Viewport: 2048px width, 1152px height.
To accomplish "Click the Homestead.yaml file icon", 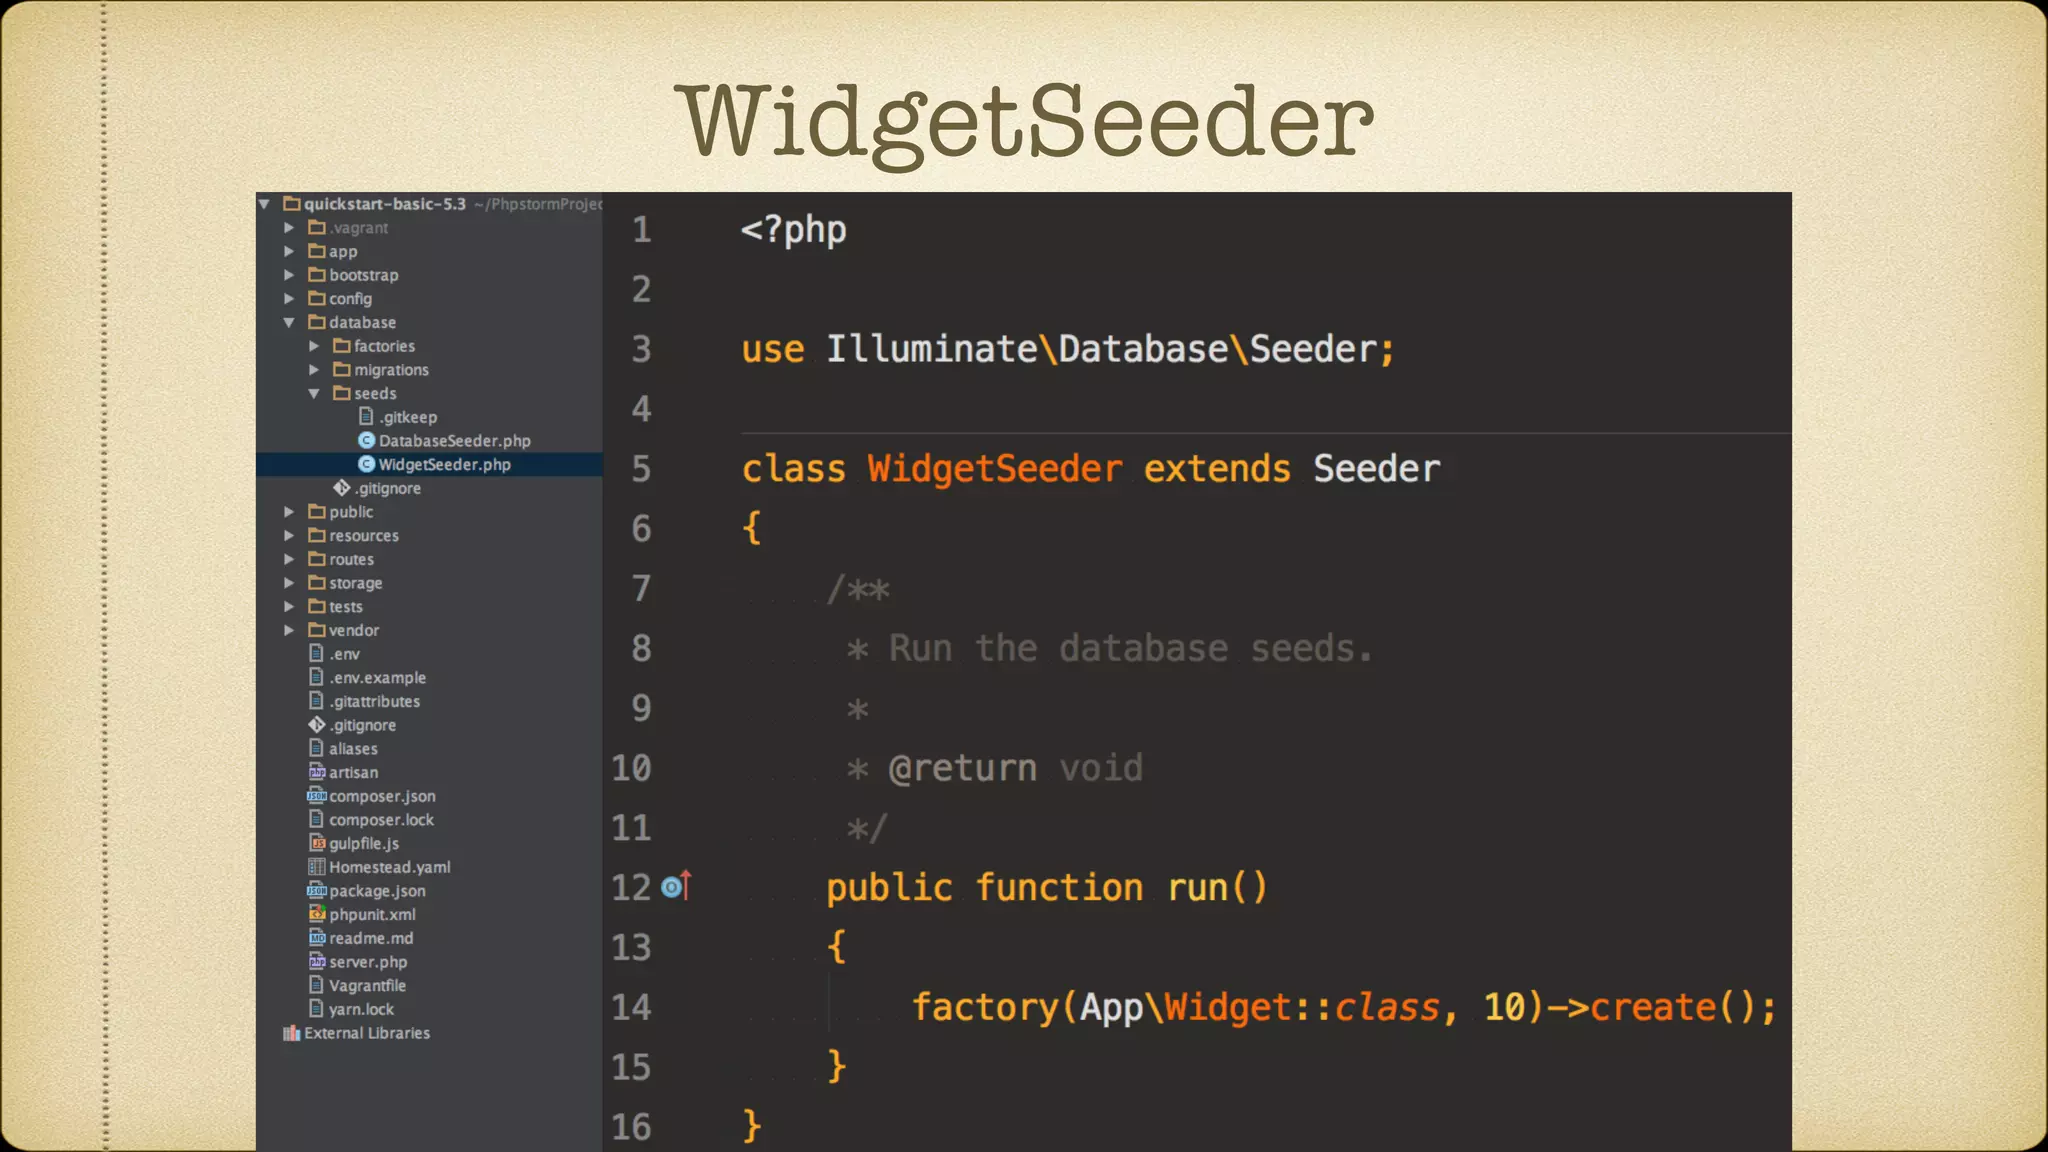I will [317, 867].
